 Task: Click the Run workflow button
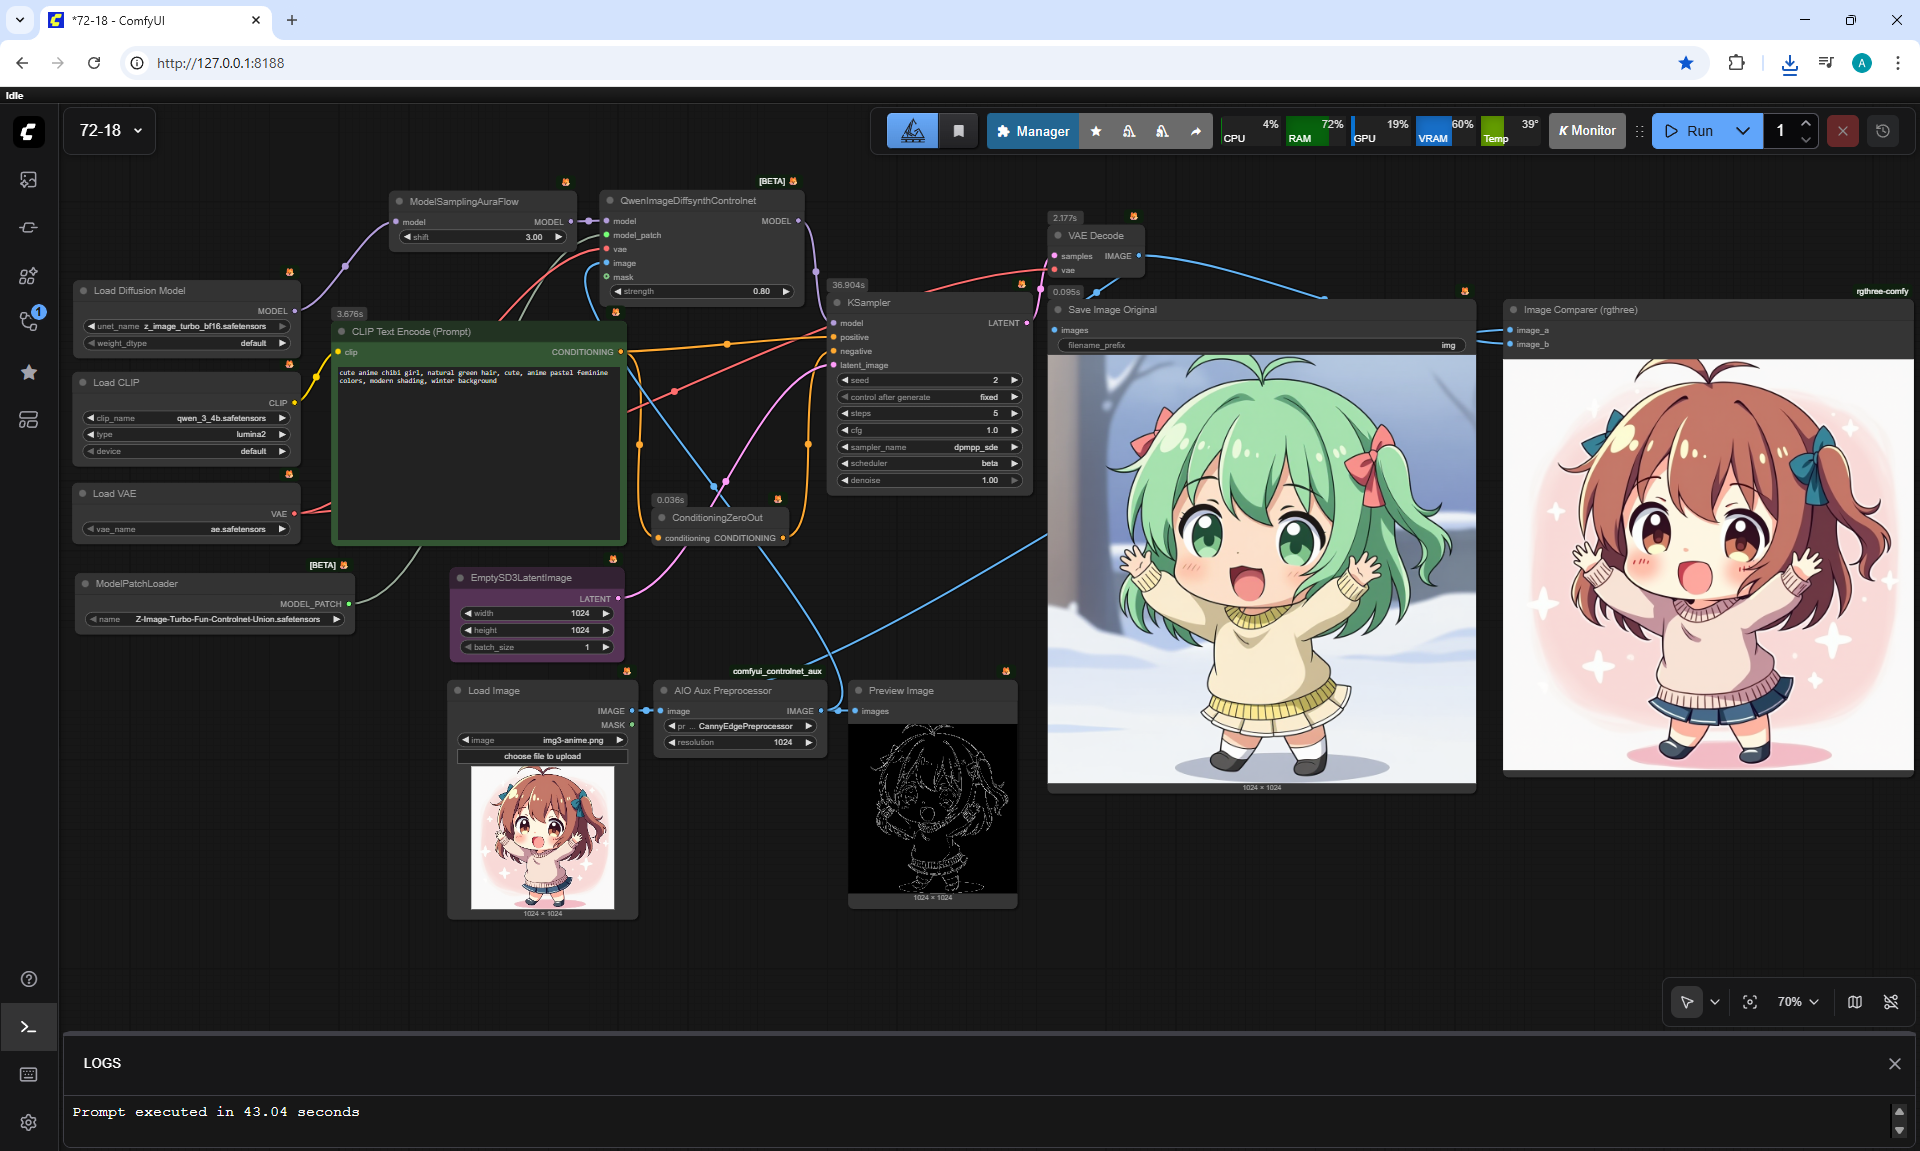[1690, 131]
